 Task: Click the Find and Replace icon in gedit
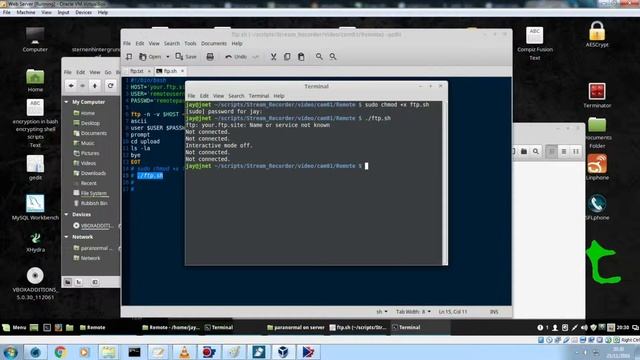click(333, 57)
